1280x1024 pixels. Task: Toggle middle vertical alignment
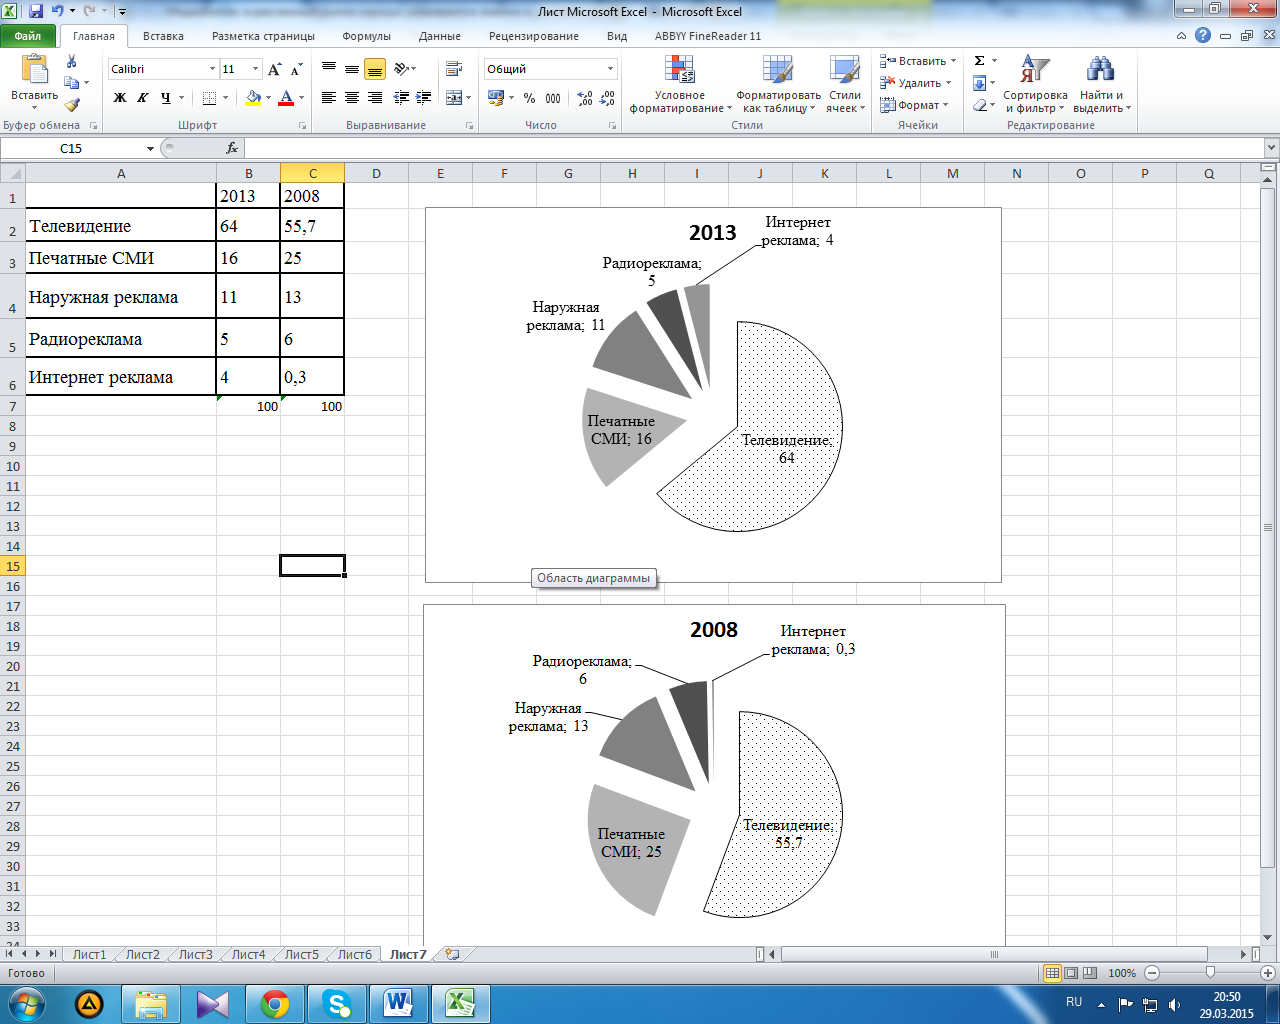[x=352, y=69]
